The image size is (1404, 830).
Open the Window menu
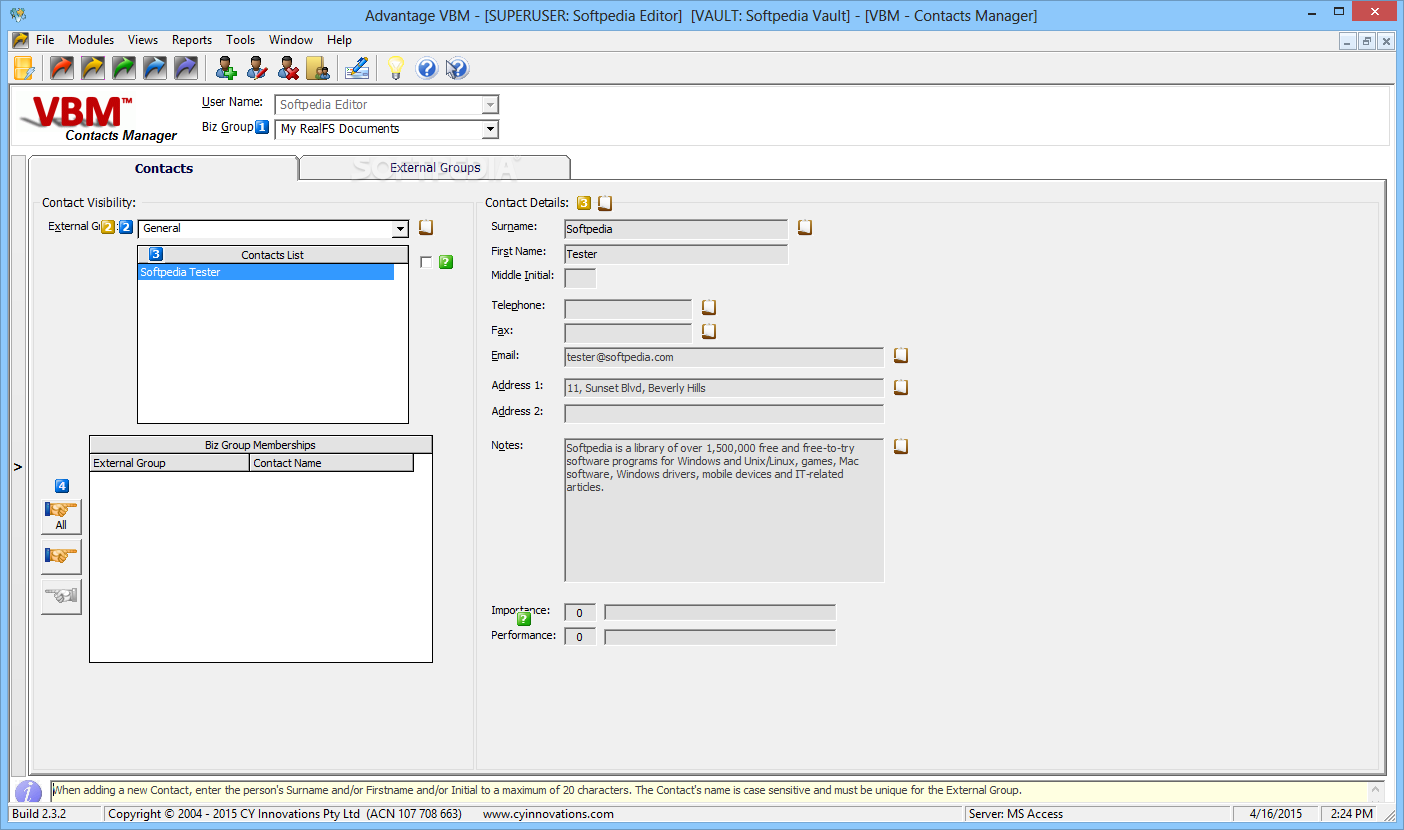(x=291, y=40)
